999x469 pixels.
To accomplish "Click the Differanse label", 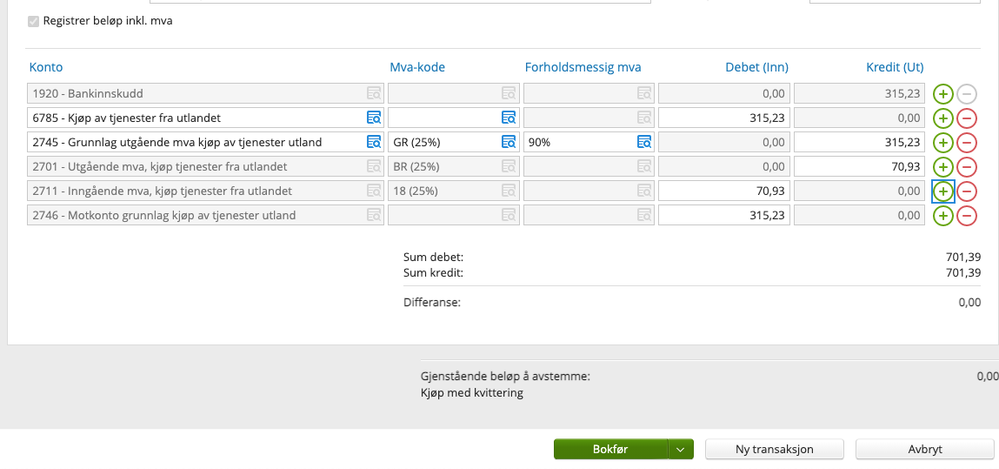I will coord(432,302).
